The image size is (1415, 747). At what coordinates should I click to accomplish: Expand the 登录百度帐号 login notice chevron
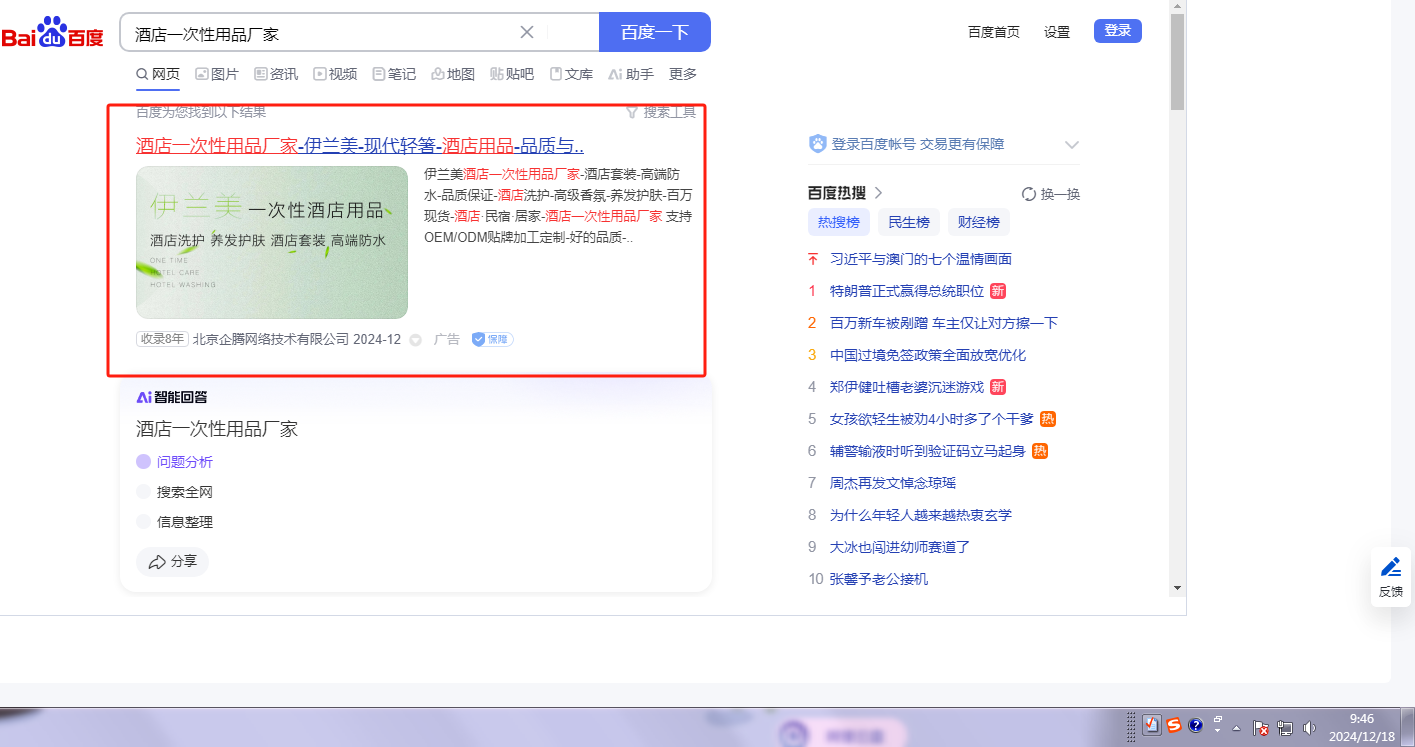1072,144
